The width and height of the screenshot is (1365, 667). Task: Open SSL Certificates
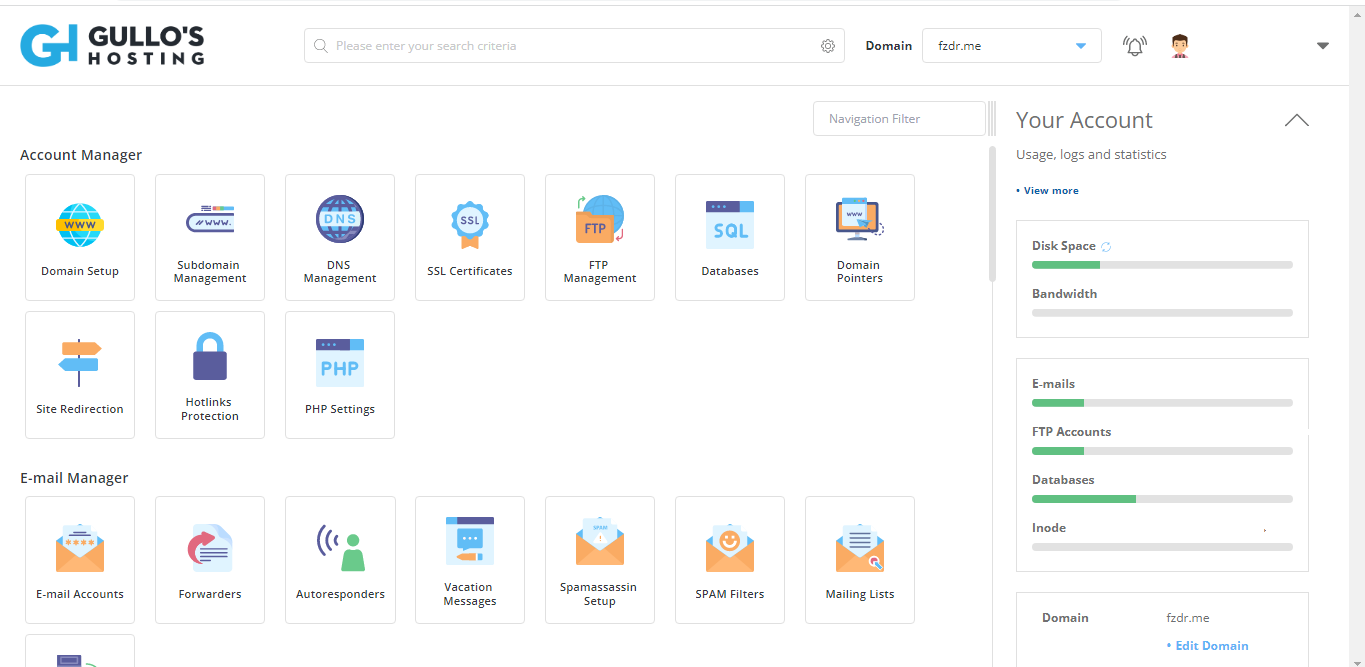pyautogui.click(x=470, y=238)
